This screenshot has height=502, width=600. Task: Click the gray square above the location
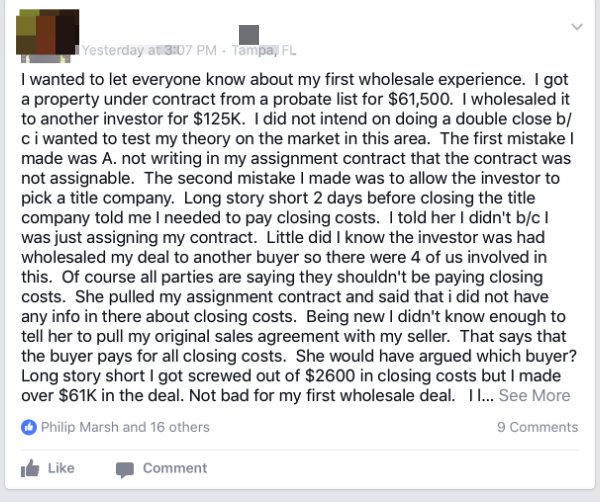coord(249,34)
